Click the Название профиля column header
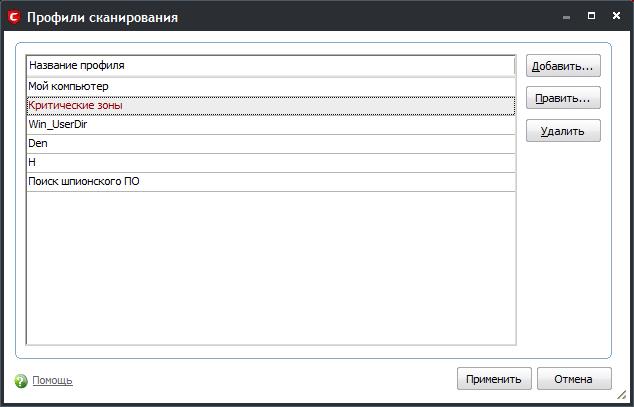 click(x=270, y=65)
